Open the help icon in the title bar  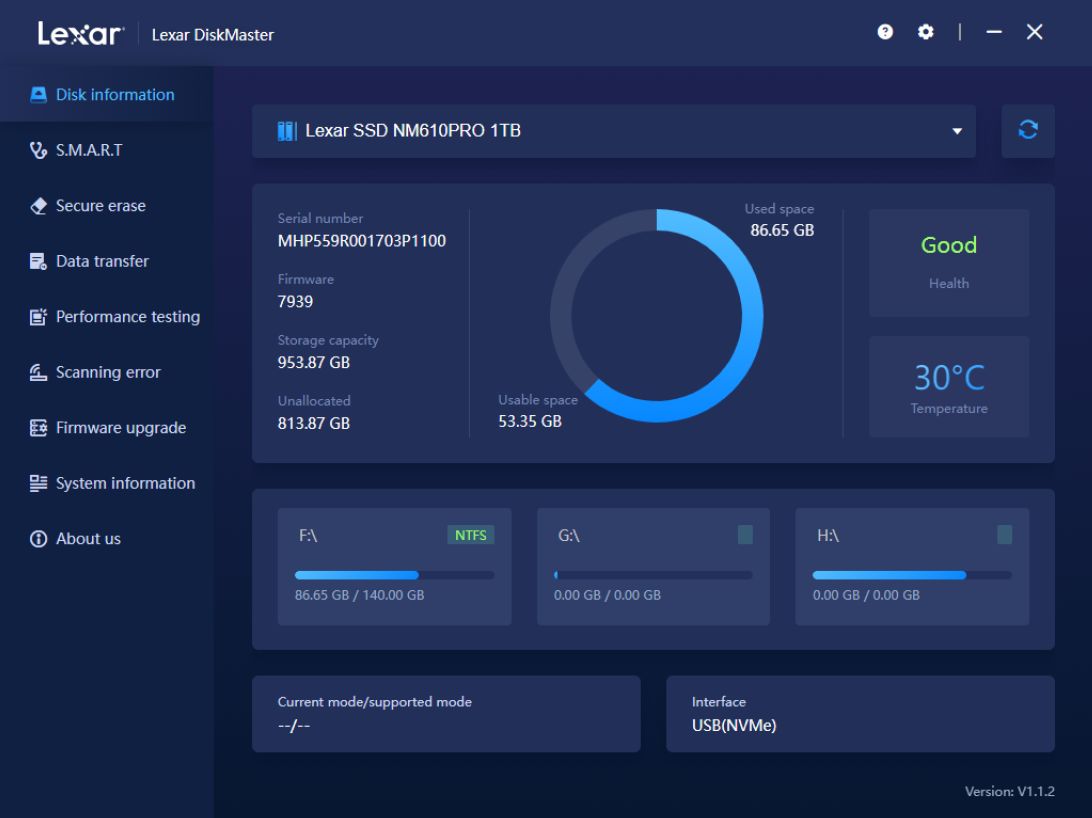(884, 31)
